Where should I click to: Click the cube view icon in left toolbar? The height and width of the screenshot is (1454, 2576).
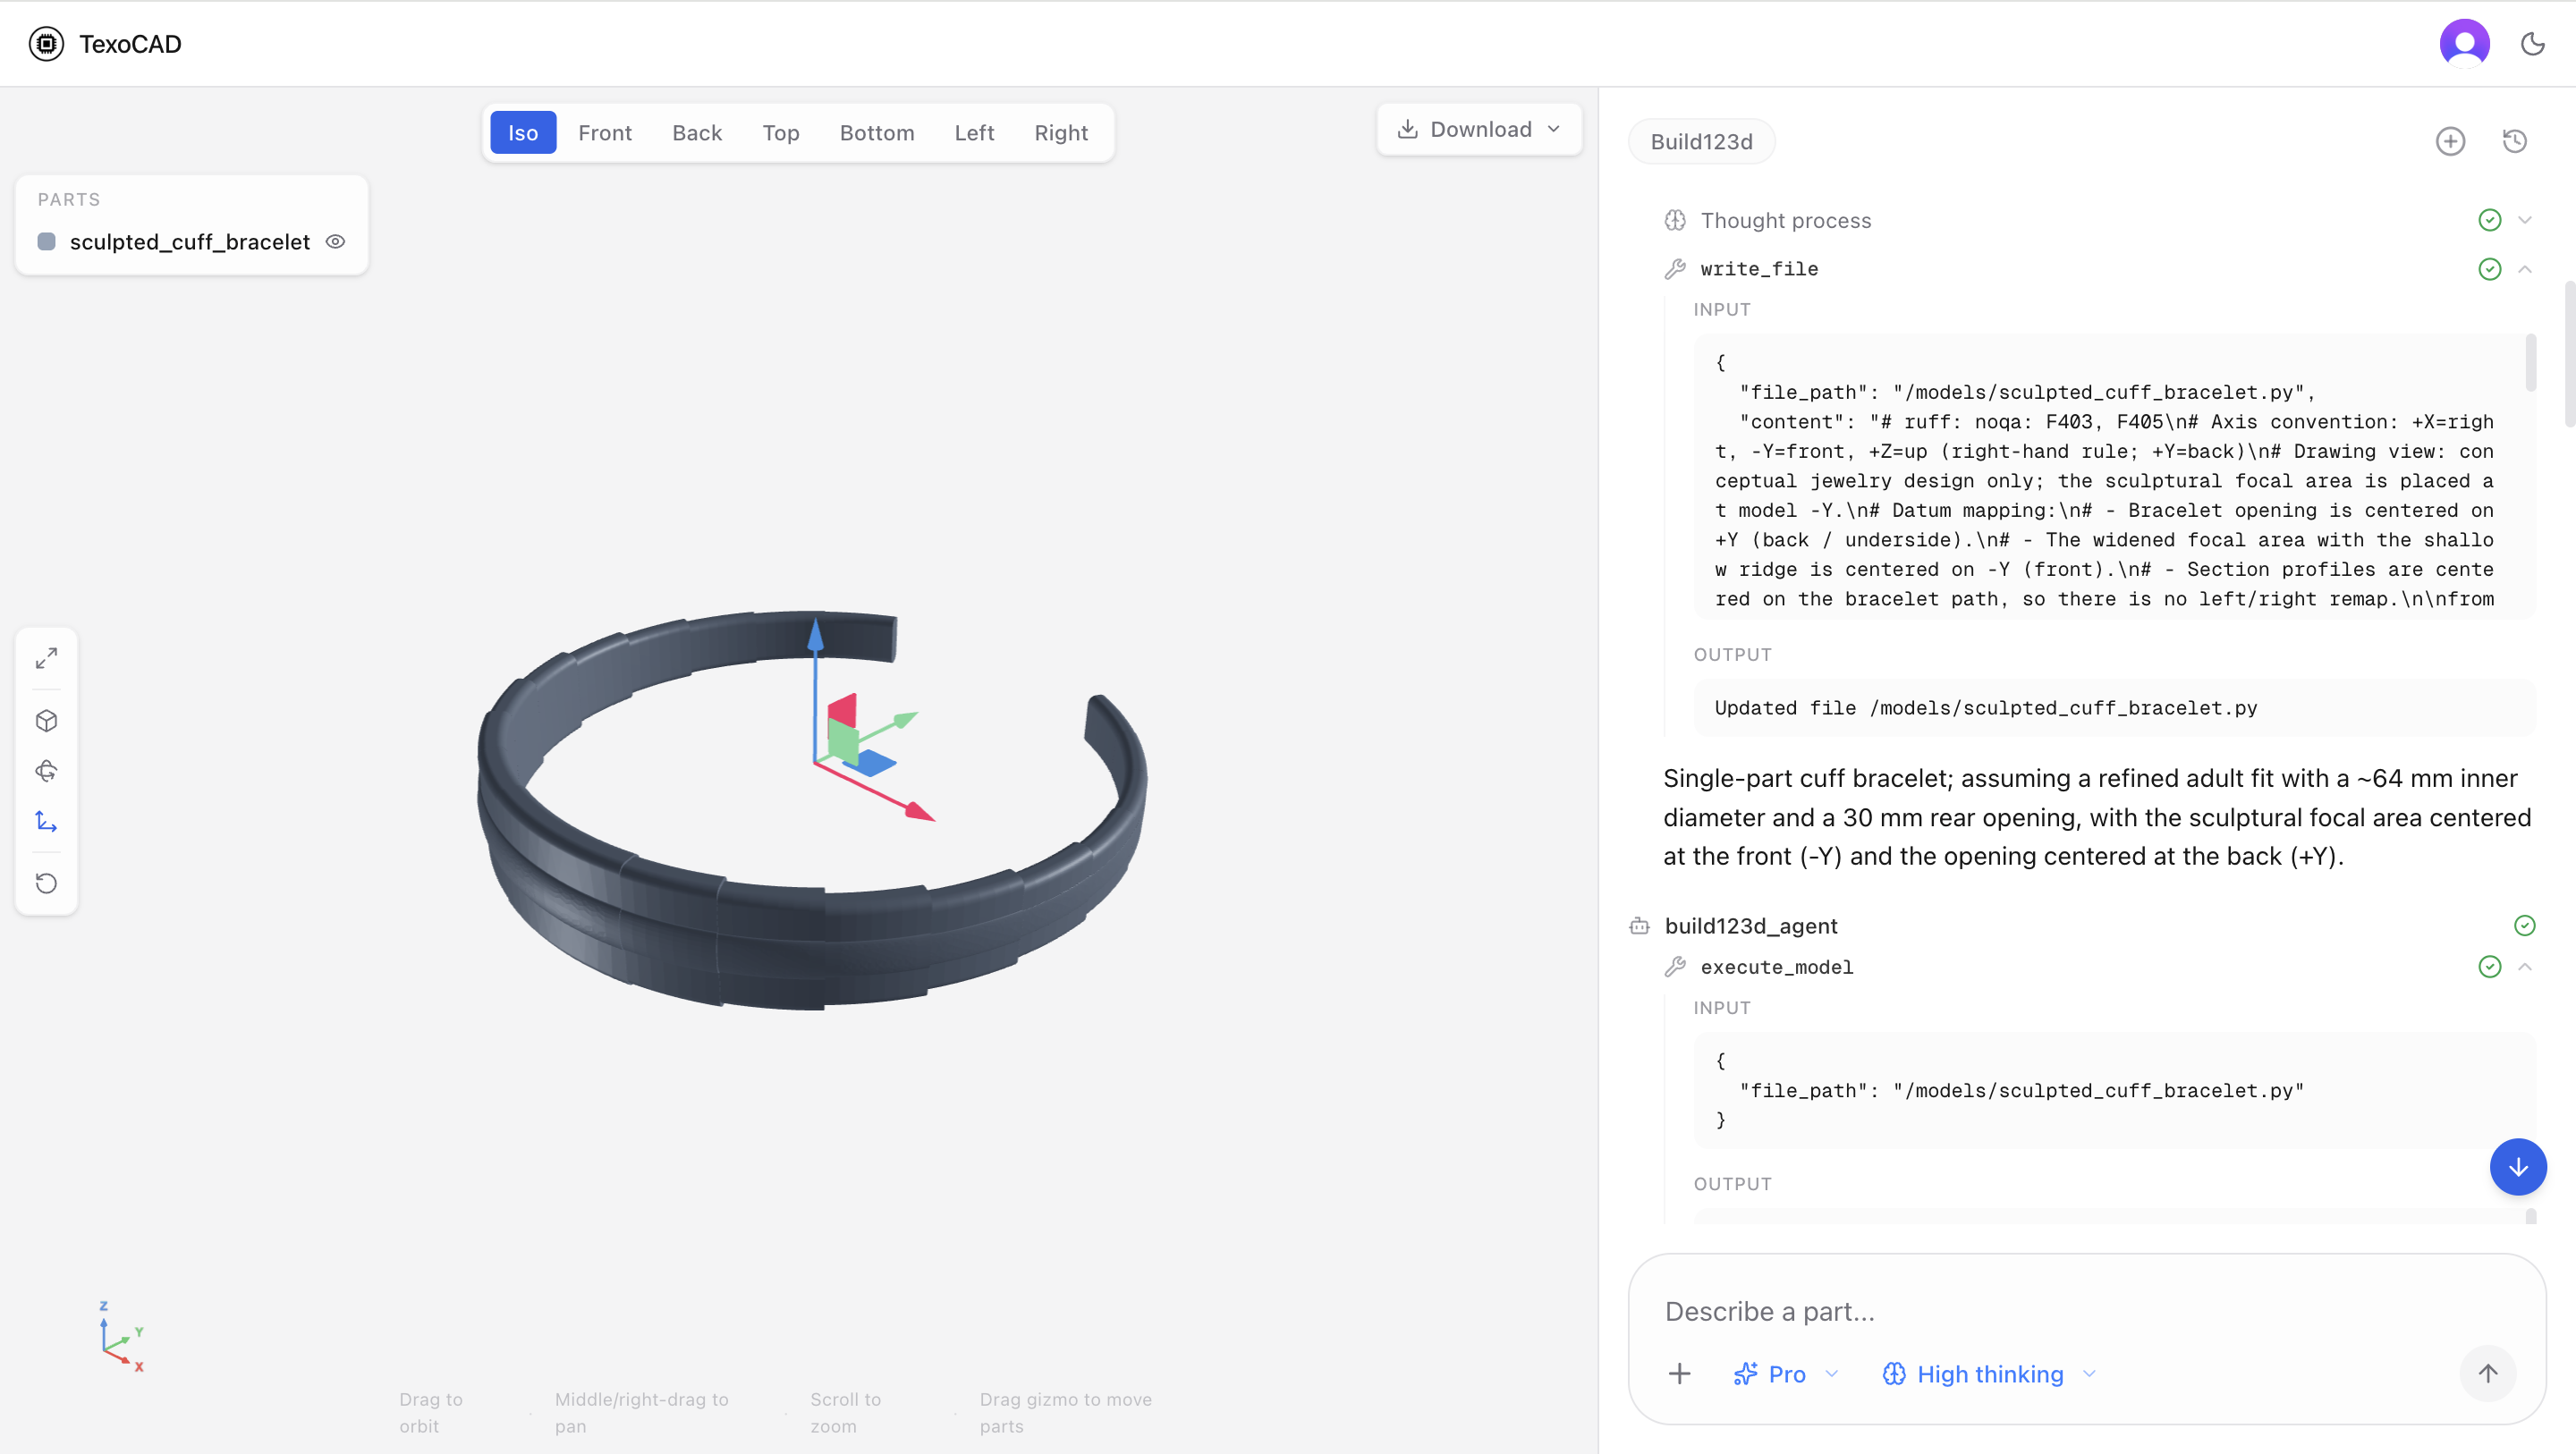coord(46,720)
